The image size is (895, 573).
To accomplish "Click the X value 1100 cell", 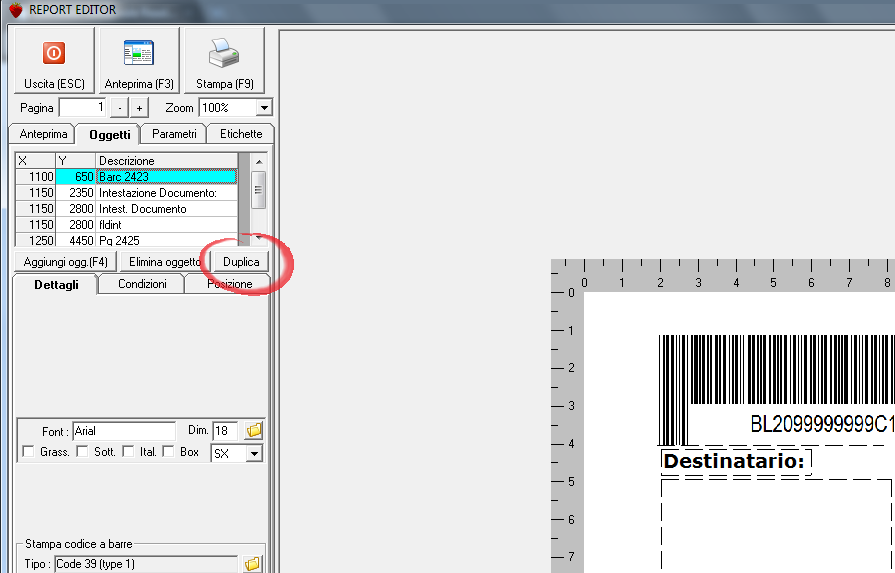I will [35, 177].
